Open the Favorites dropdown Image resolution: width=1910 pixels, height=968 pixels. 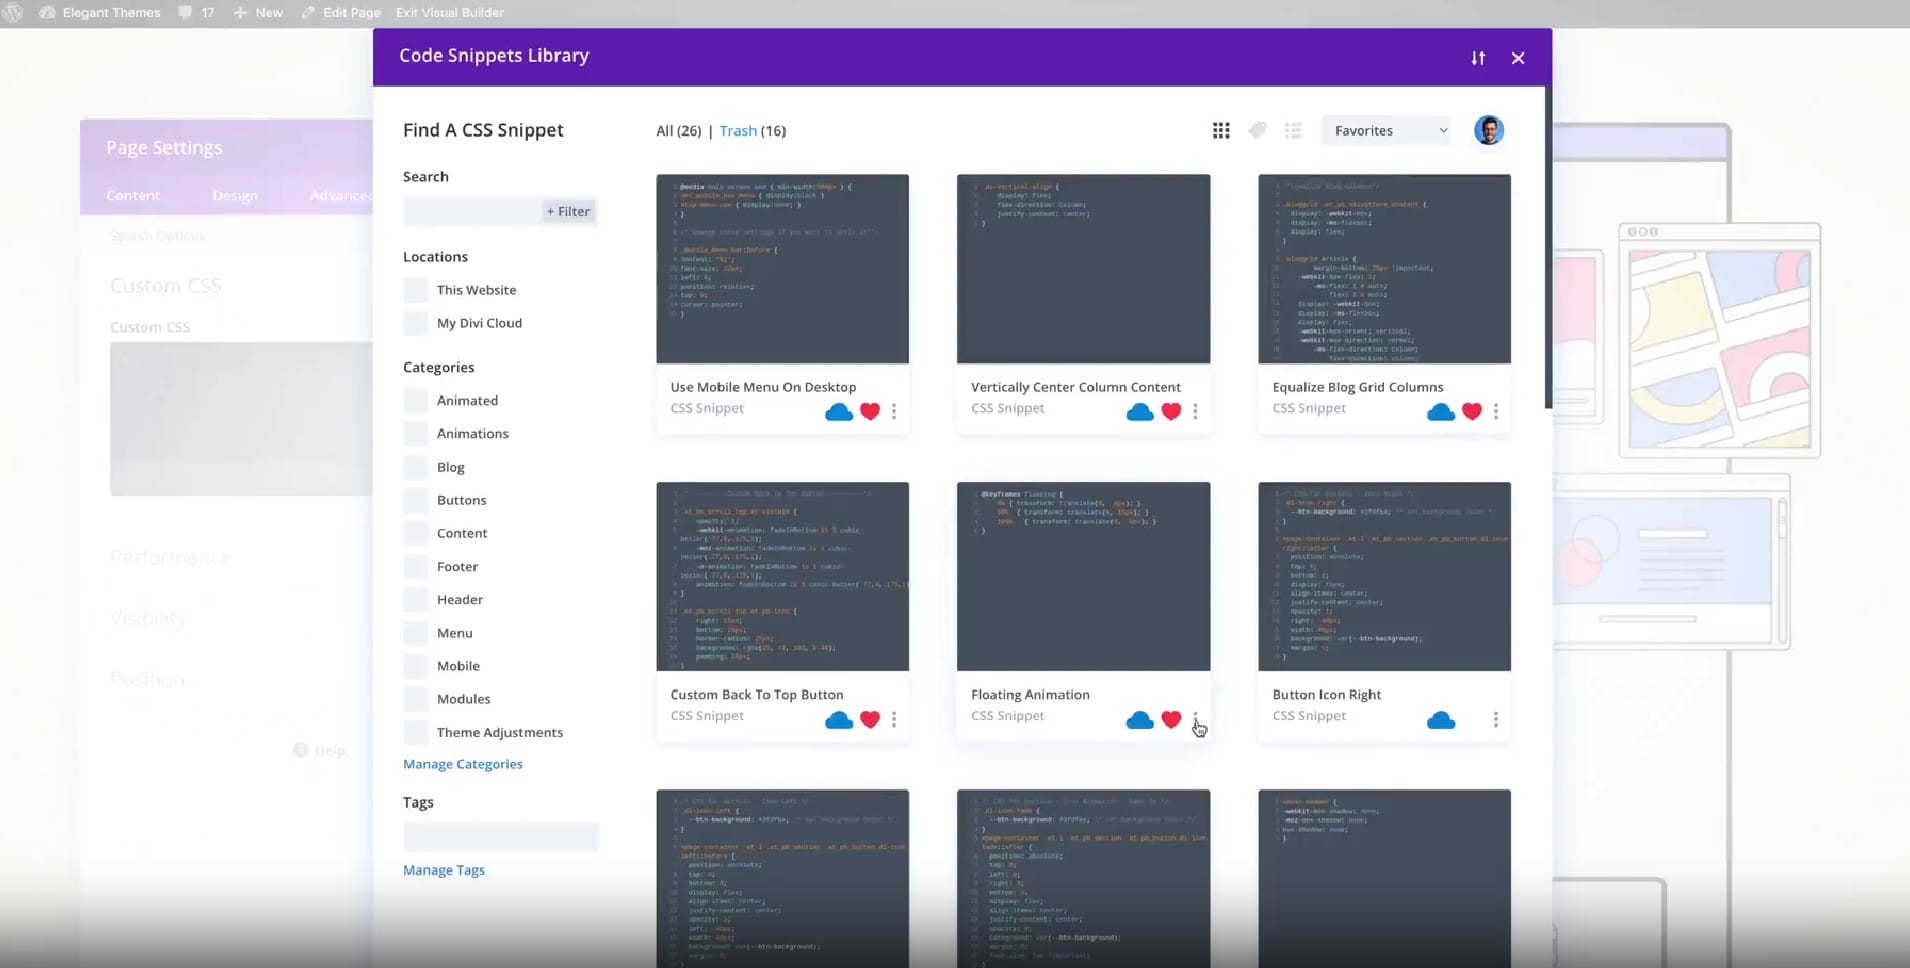coord(1386,130)
